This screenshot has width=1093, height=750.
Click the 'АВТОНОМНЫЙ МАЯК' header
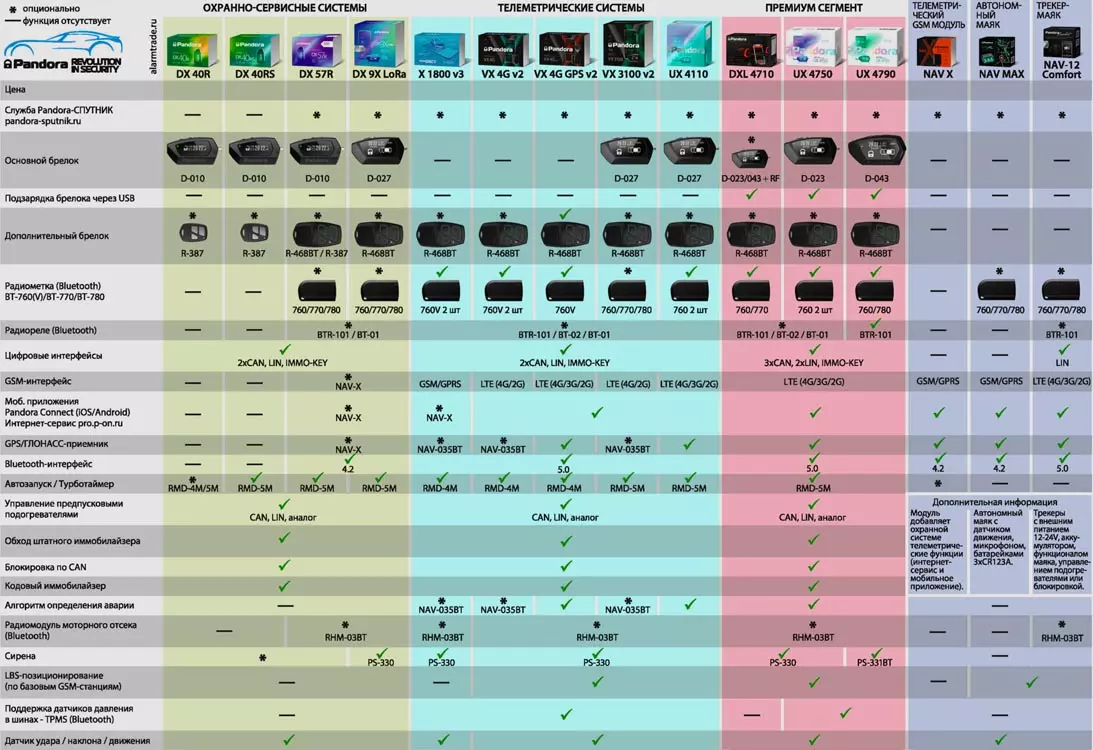tap(998, 15)
